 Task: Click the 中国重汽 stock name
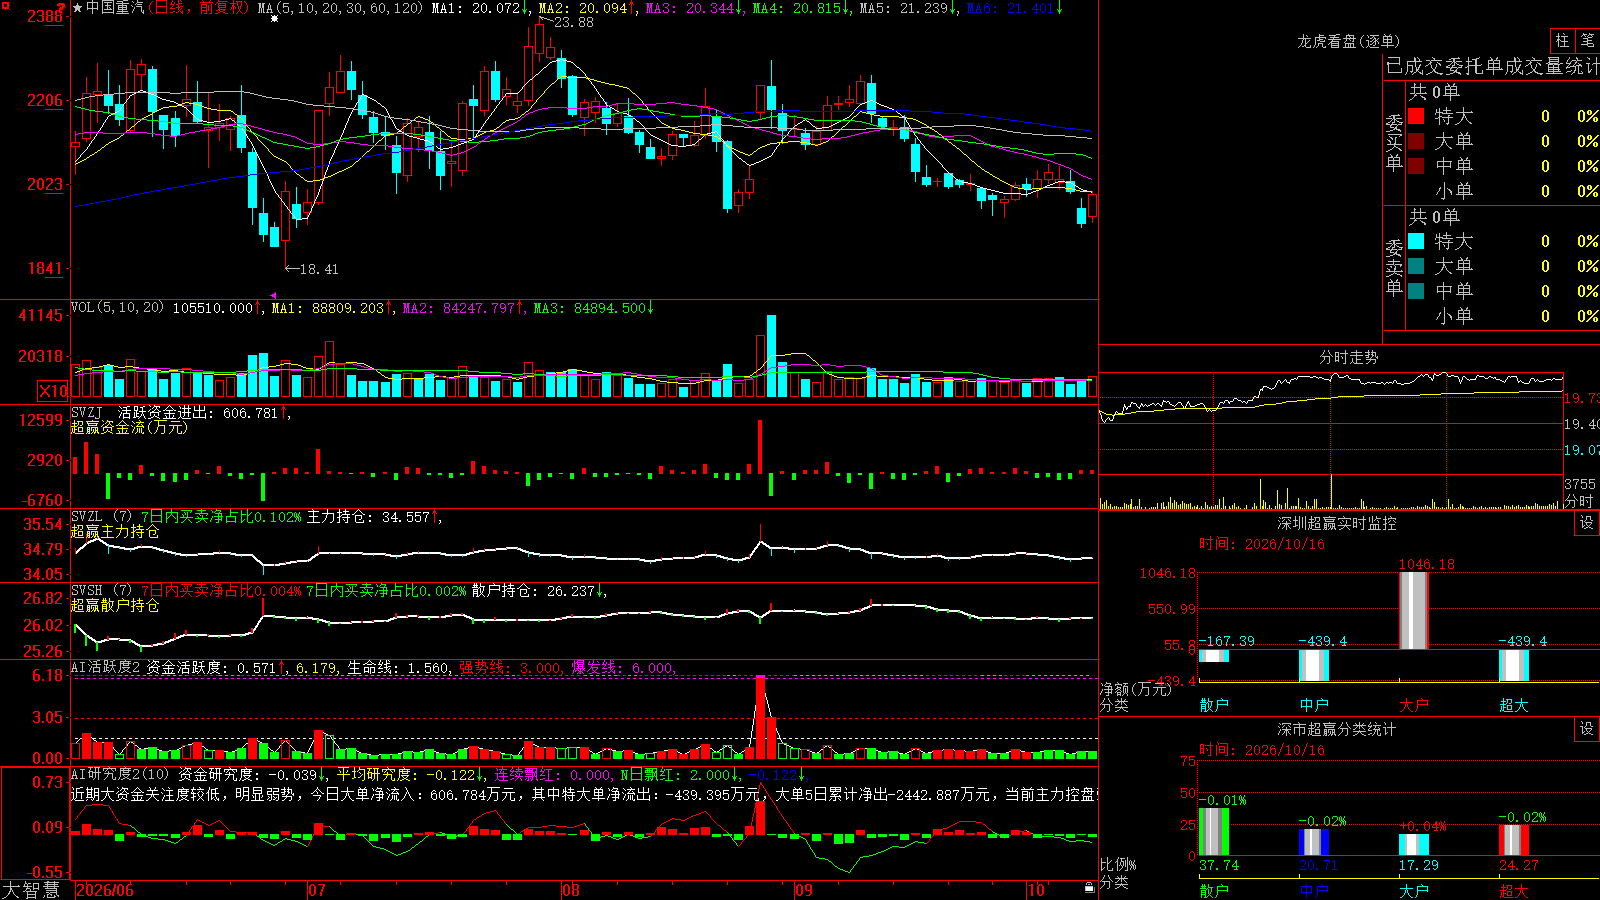coord(115,8)
